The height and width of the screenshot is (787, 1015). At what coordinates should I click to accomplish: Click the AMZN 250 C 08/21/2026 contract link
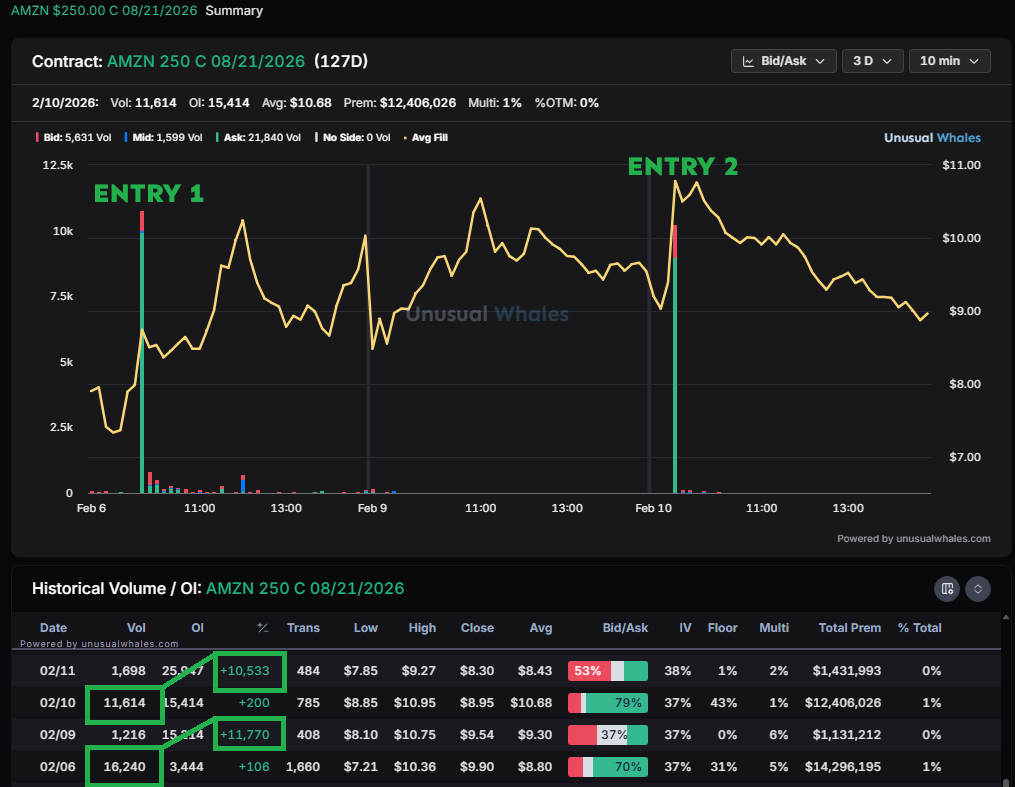(x=206, y=61)
